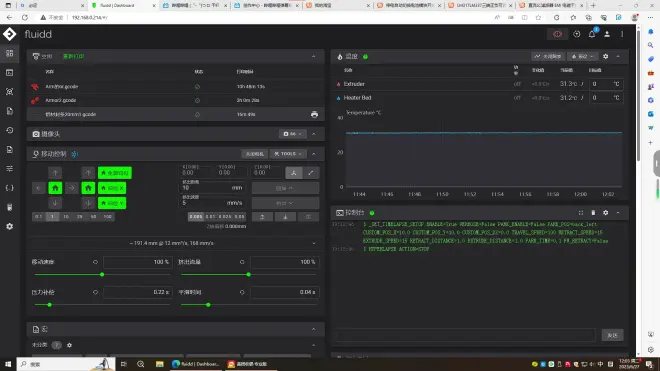Open the Windows Start menu
The height and width of the screenshot is (371, 660).
point(8,364)
